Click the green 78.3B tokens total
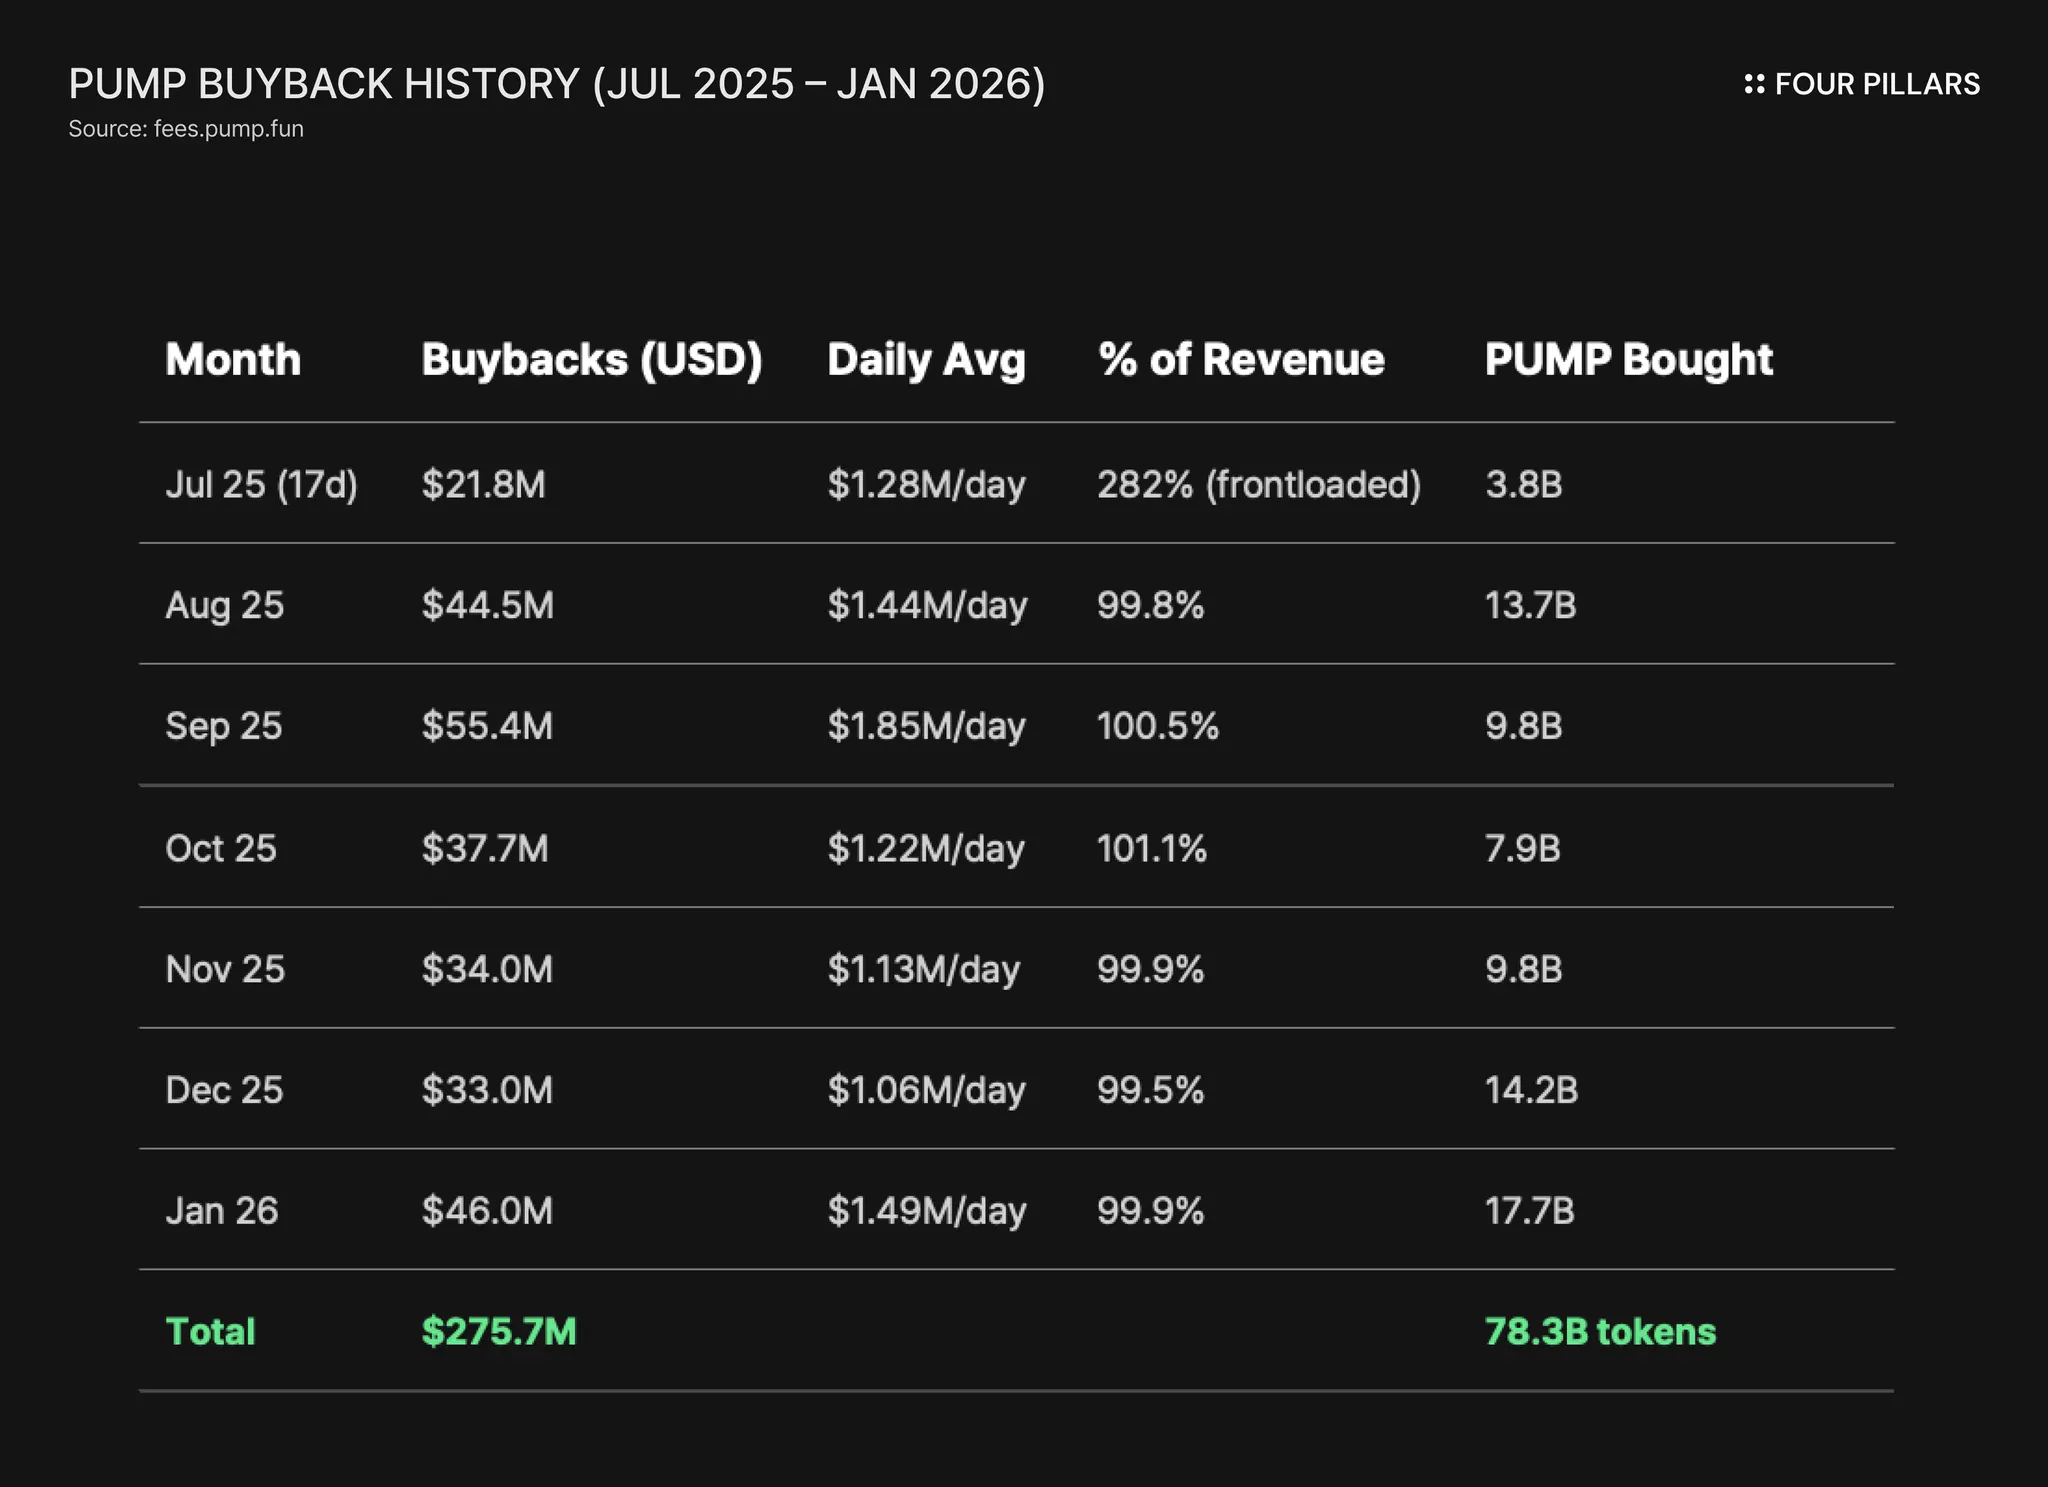This screenshot has width=2048, height=1487. (1600, 1332)
